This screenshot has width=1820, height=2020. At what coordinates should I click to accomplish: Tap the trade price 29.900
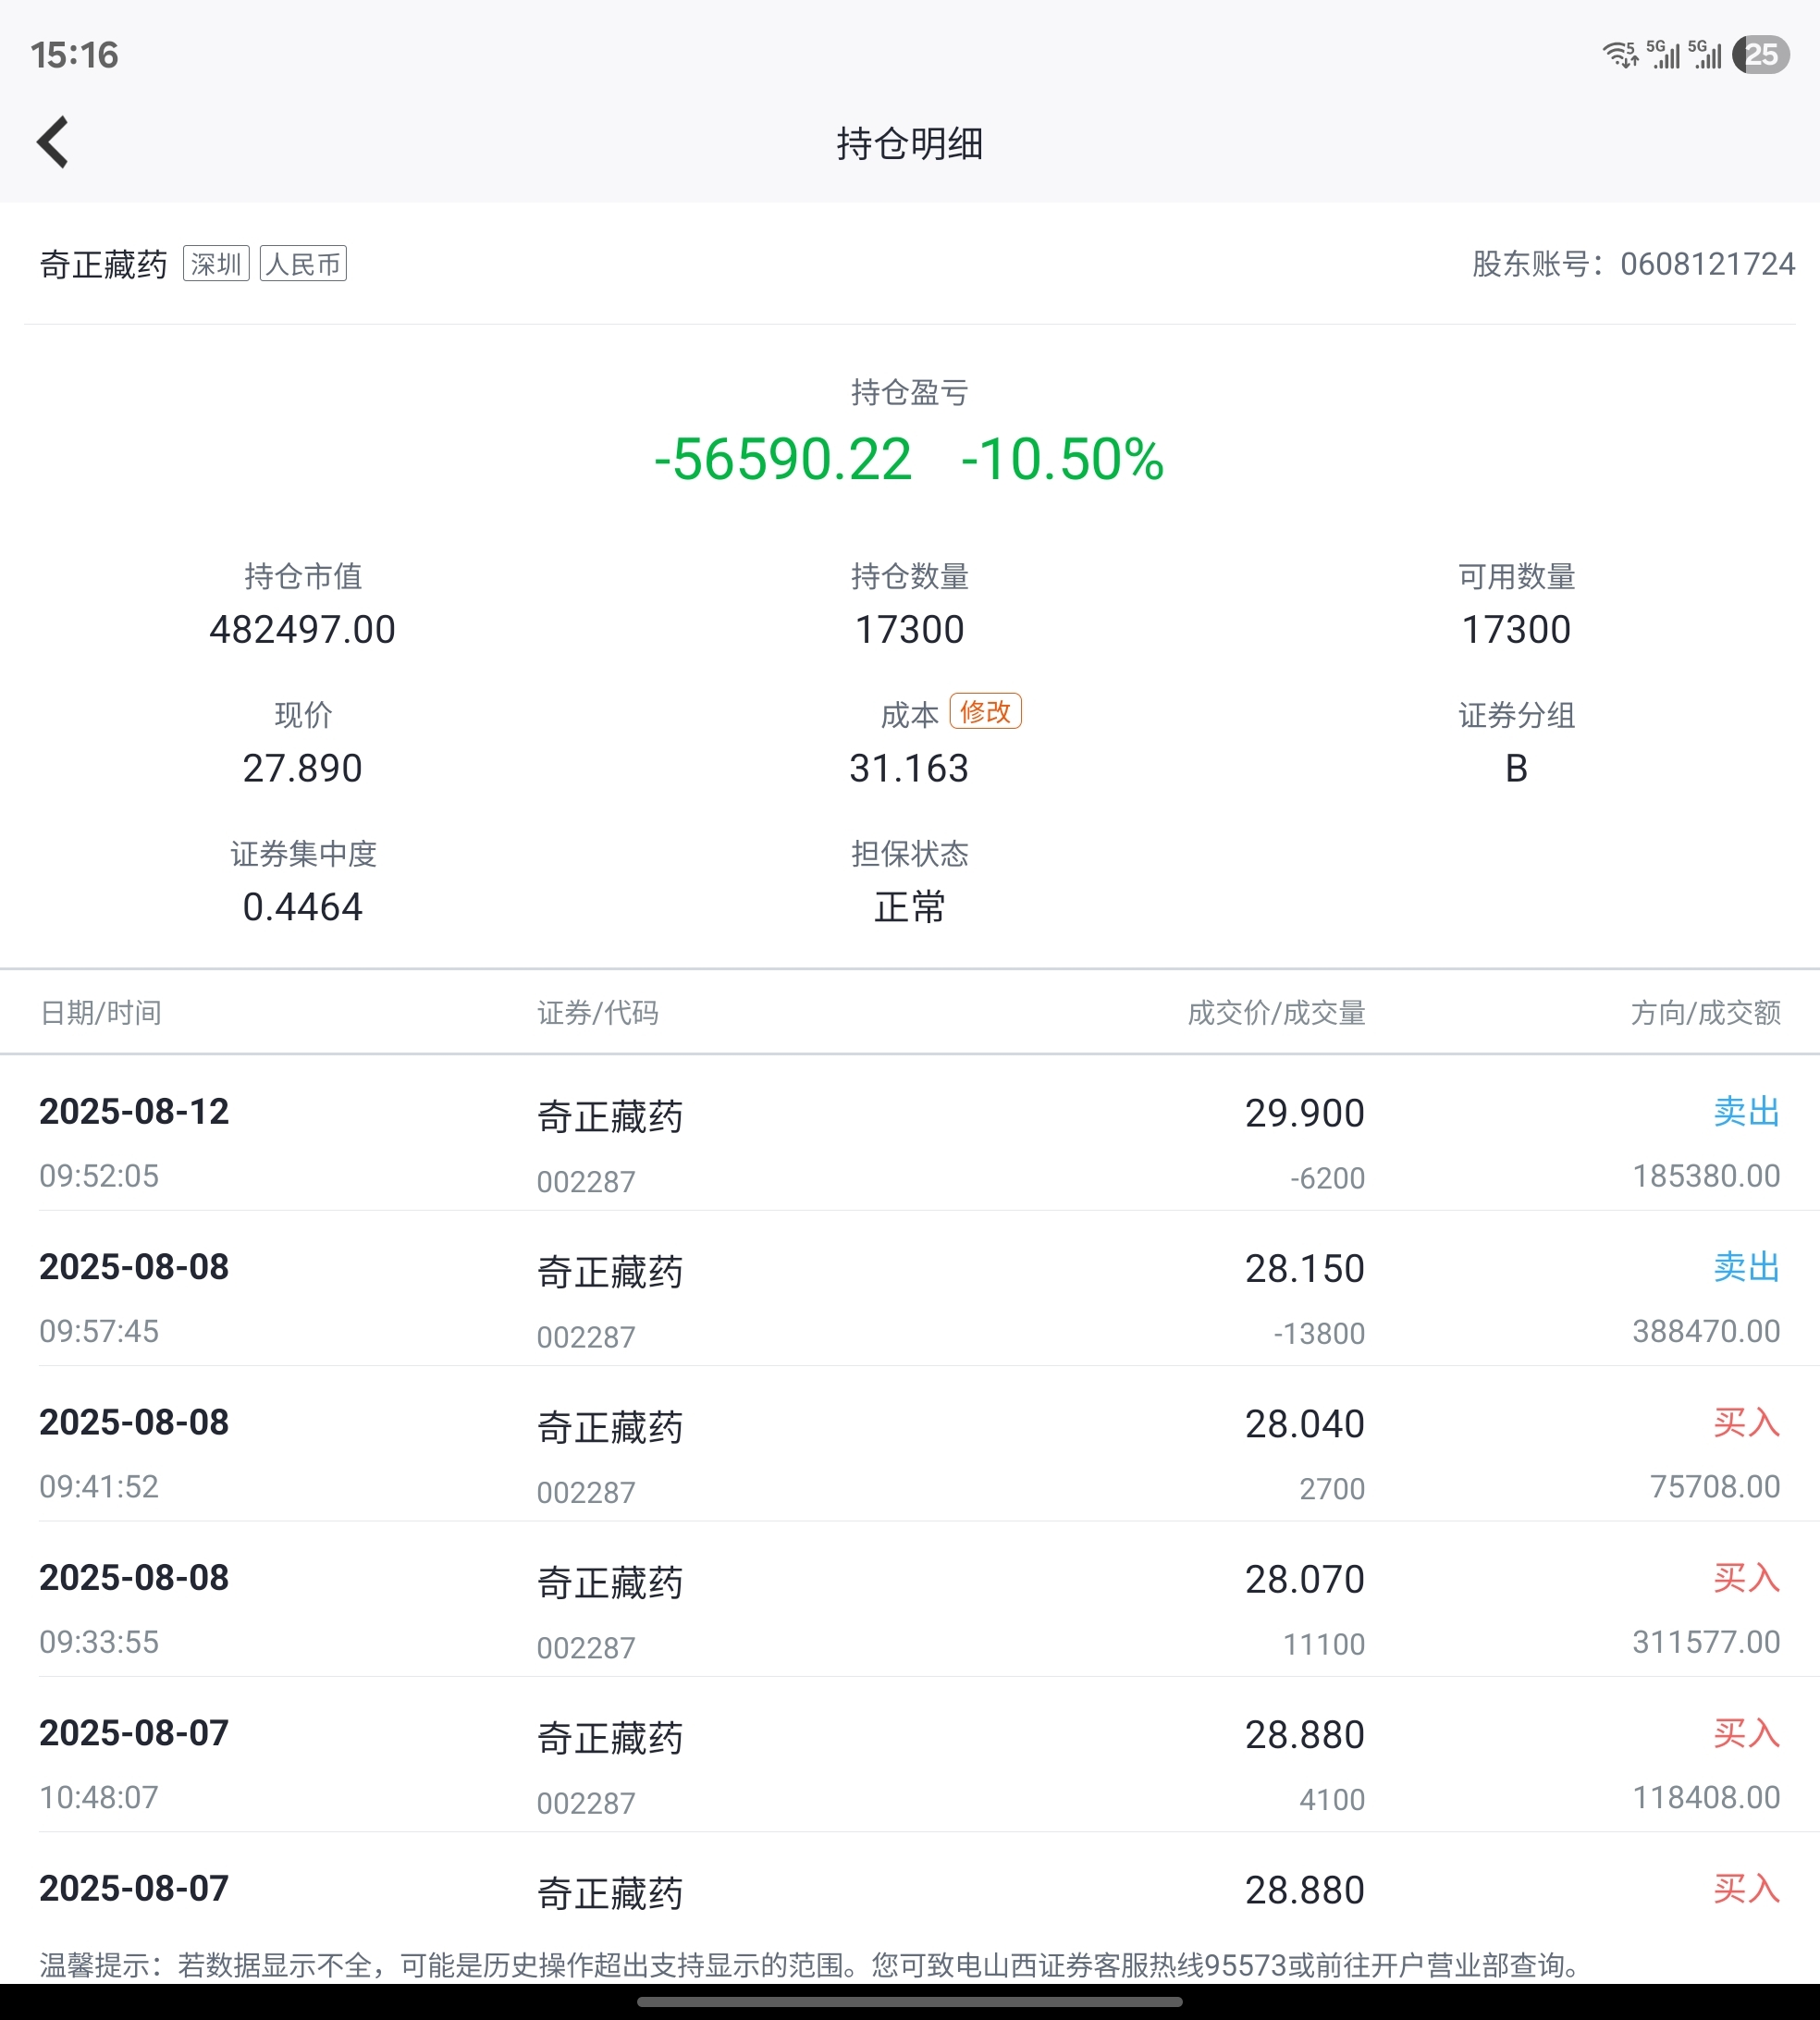pyautogui.click(x=1305, y=1113)
